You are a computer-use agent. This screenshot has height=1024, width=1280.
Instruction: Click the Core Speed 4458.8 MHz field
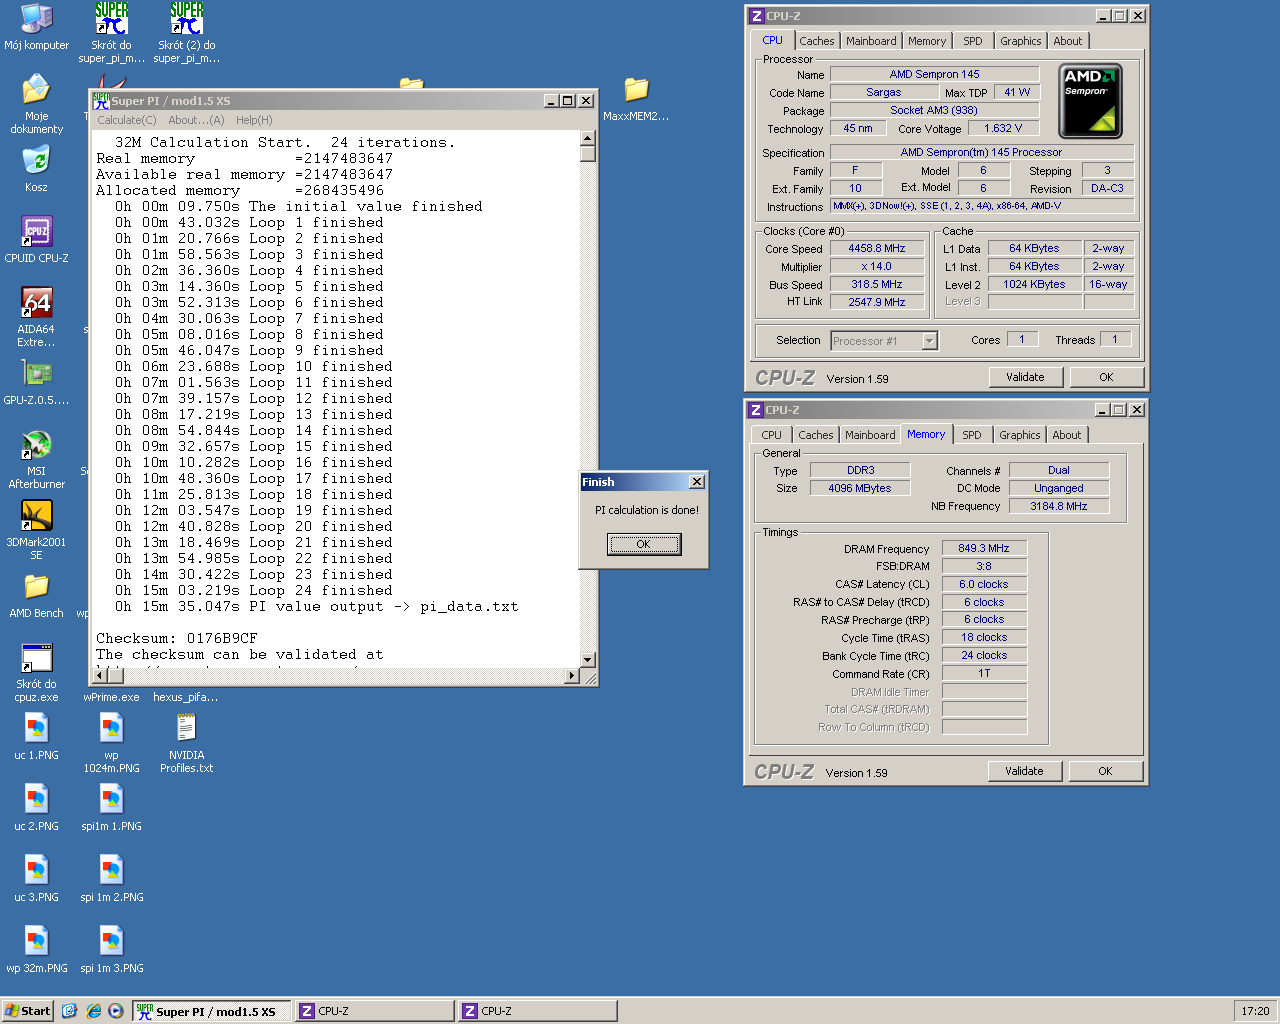point(877,248)
